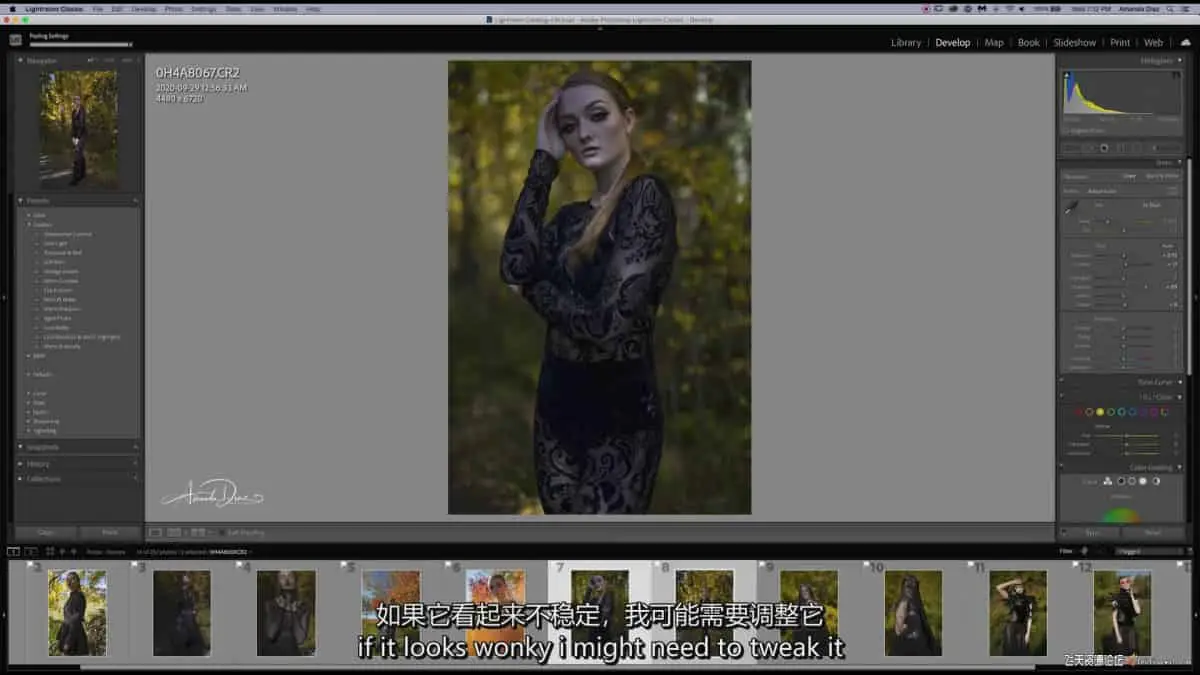This screenshot has width=1200, height=675.
Task: Click the Paste button
Action: coord(110,532)
